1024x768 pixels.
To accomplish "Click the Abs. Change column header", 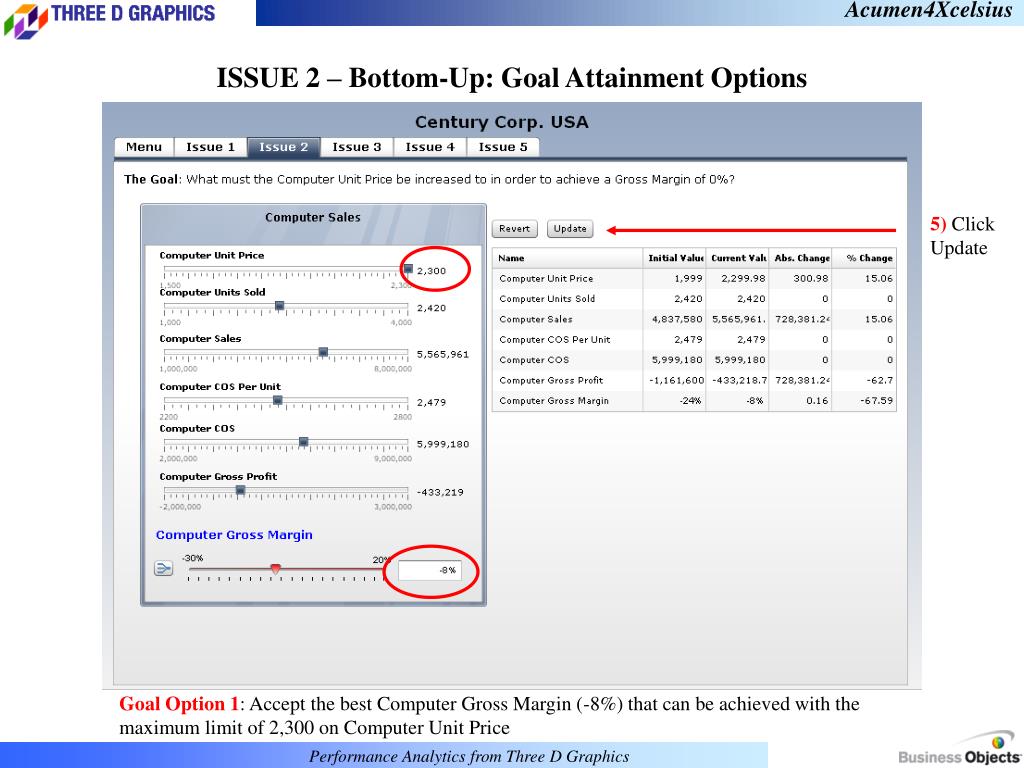I will click(801, 258).
